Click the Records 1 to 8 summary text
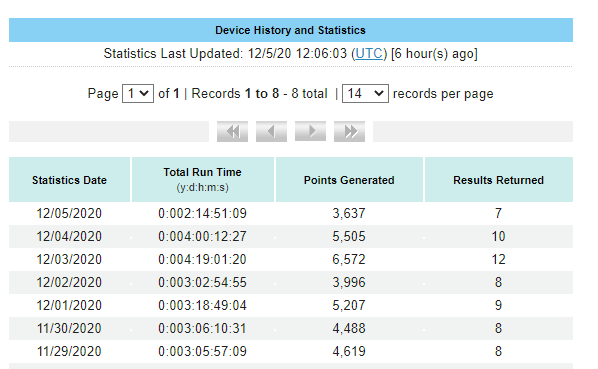This screenshot has width=598, height=369. click(259, 93)
